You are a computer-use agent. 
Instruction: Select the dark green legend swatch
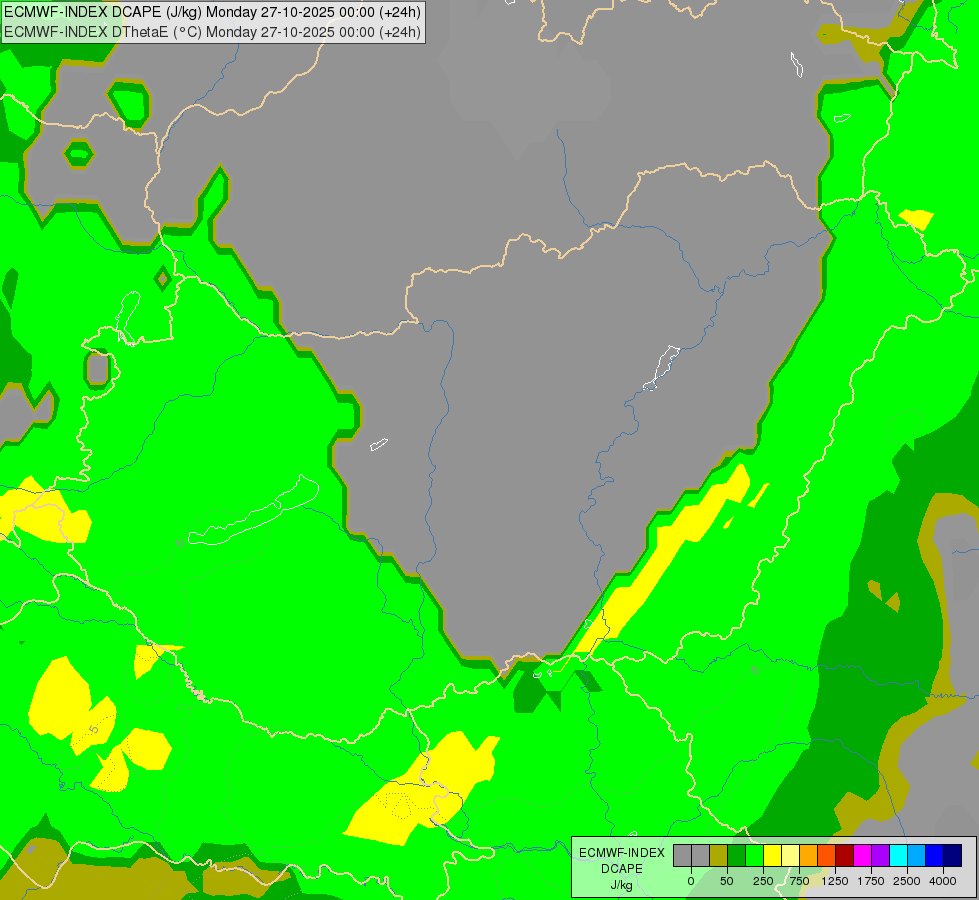pyautogui.click(x=737, y=855)
